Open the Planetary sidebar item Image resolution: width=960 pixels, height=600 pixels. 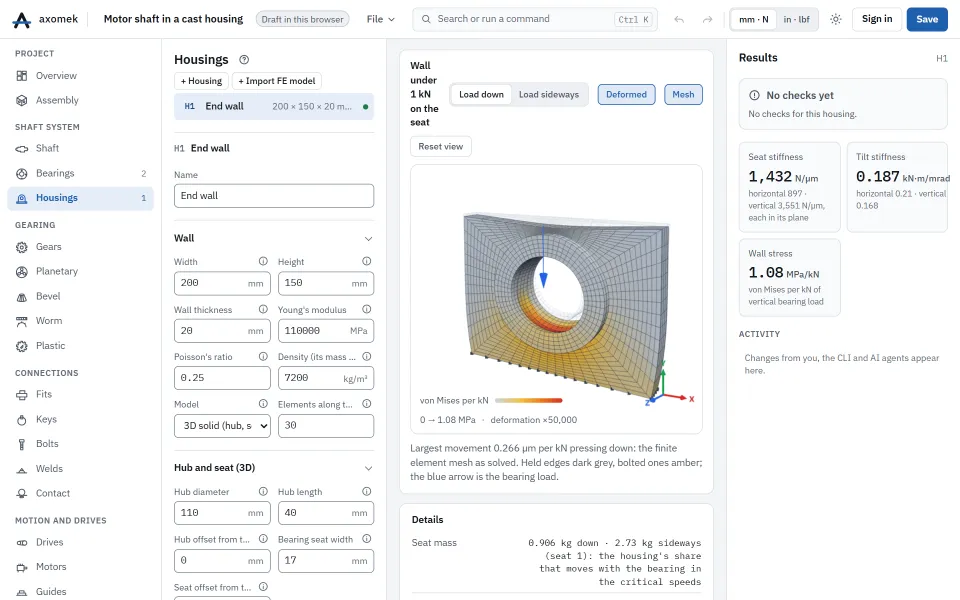(81, 271)
